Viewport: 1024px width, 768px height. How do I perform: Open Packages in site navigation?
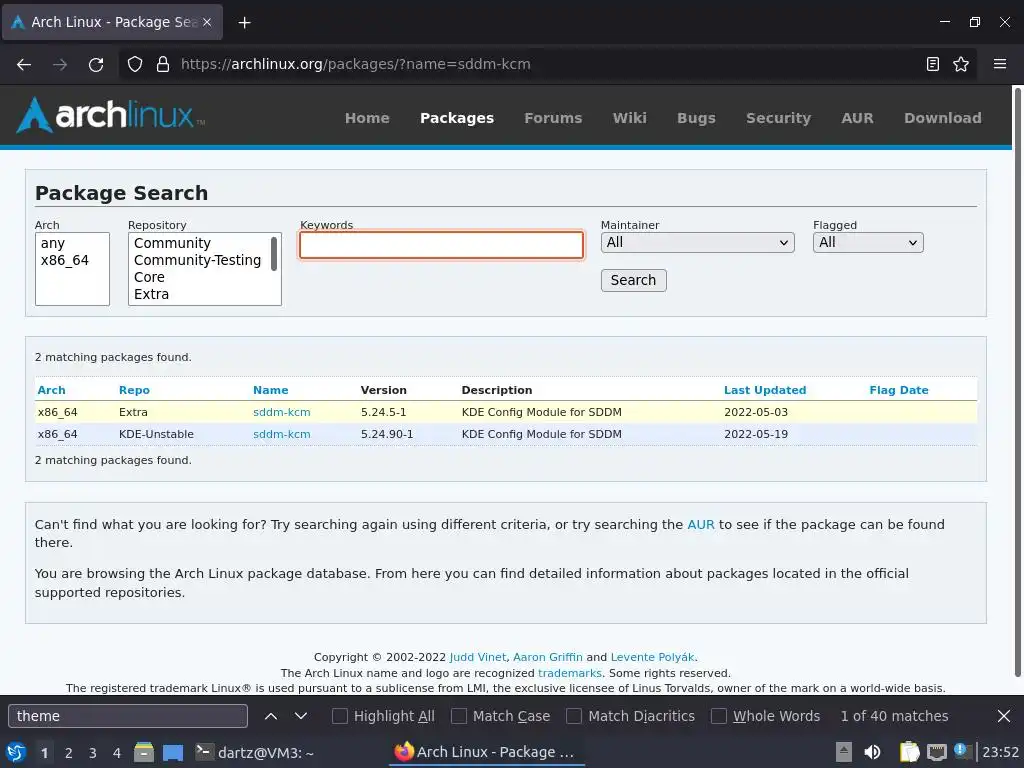(x=457, y=118)
